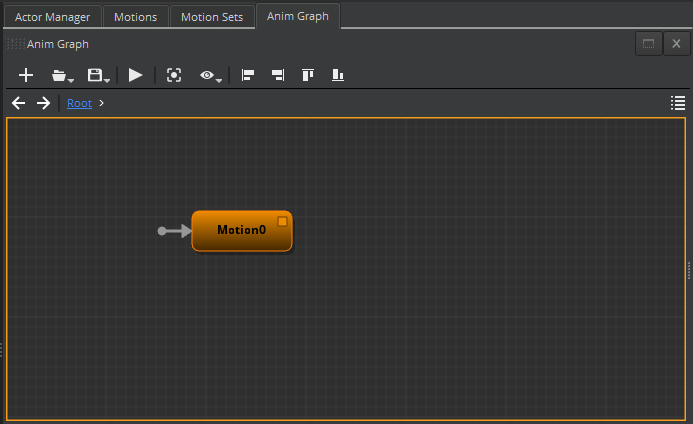The image size is (693, 424).
Task: Open the eye icon visualization options
Action: coord(209,75)
